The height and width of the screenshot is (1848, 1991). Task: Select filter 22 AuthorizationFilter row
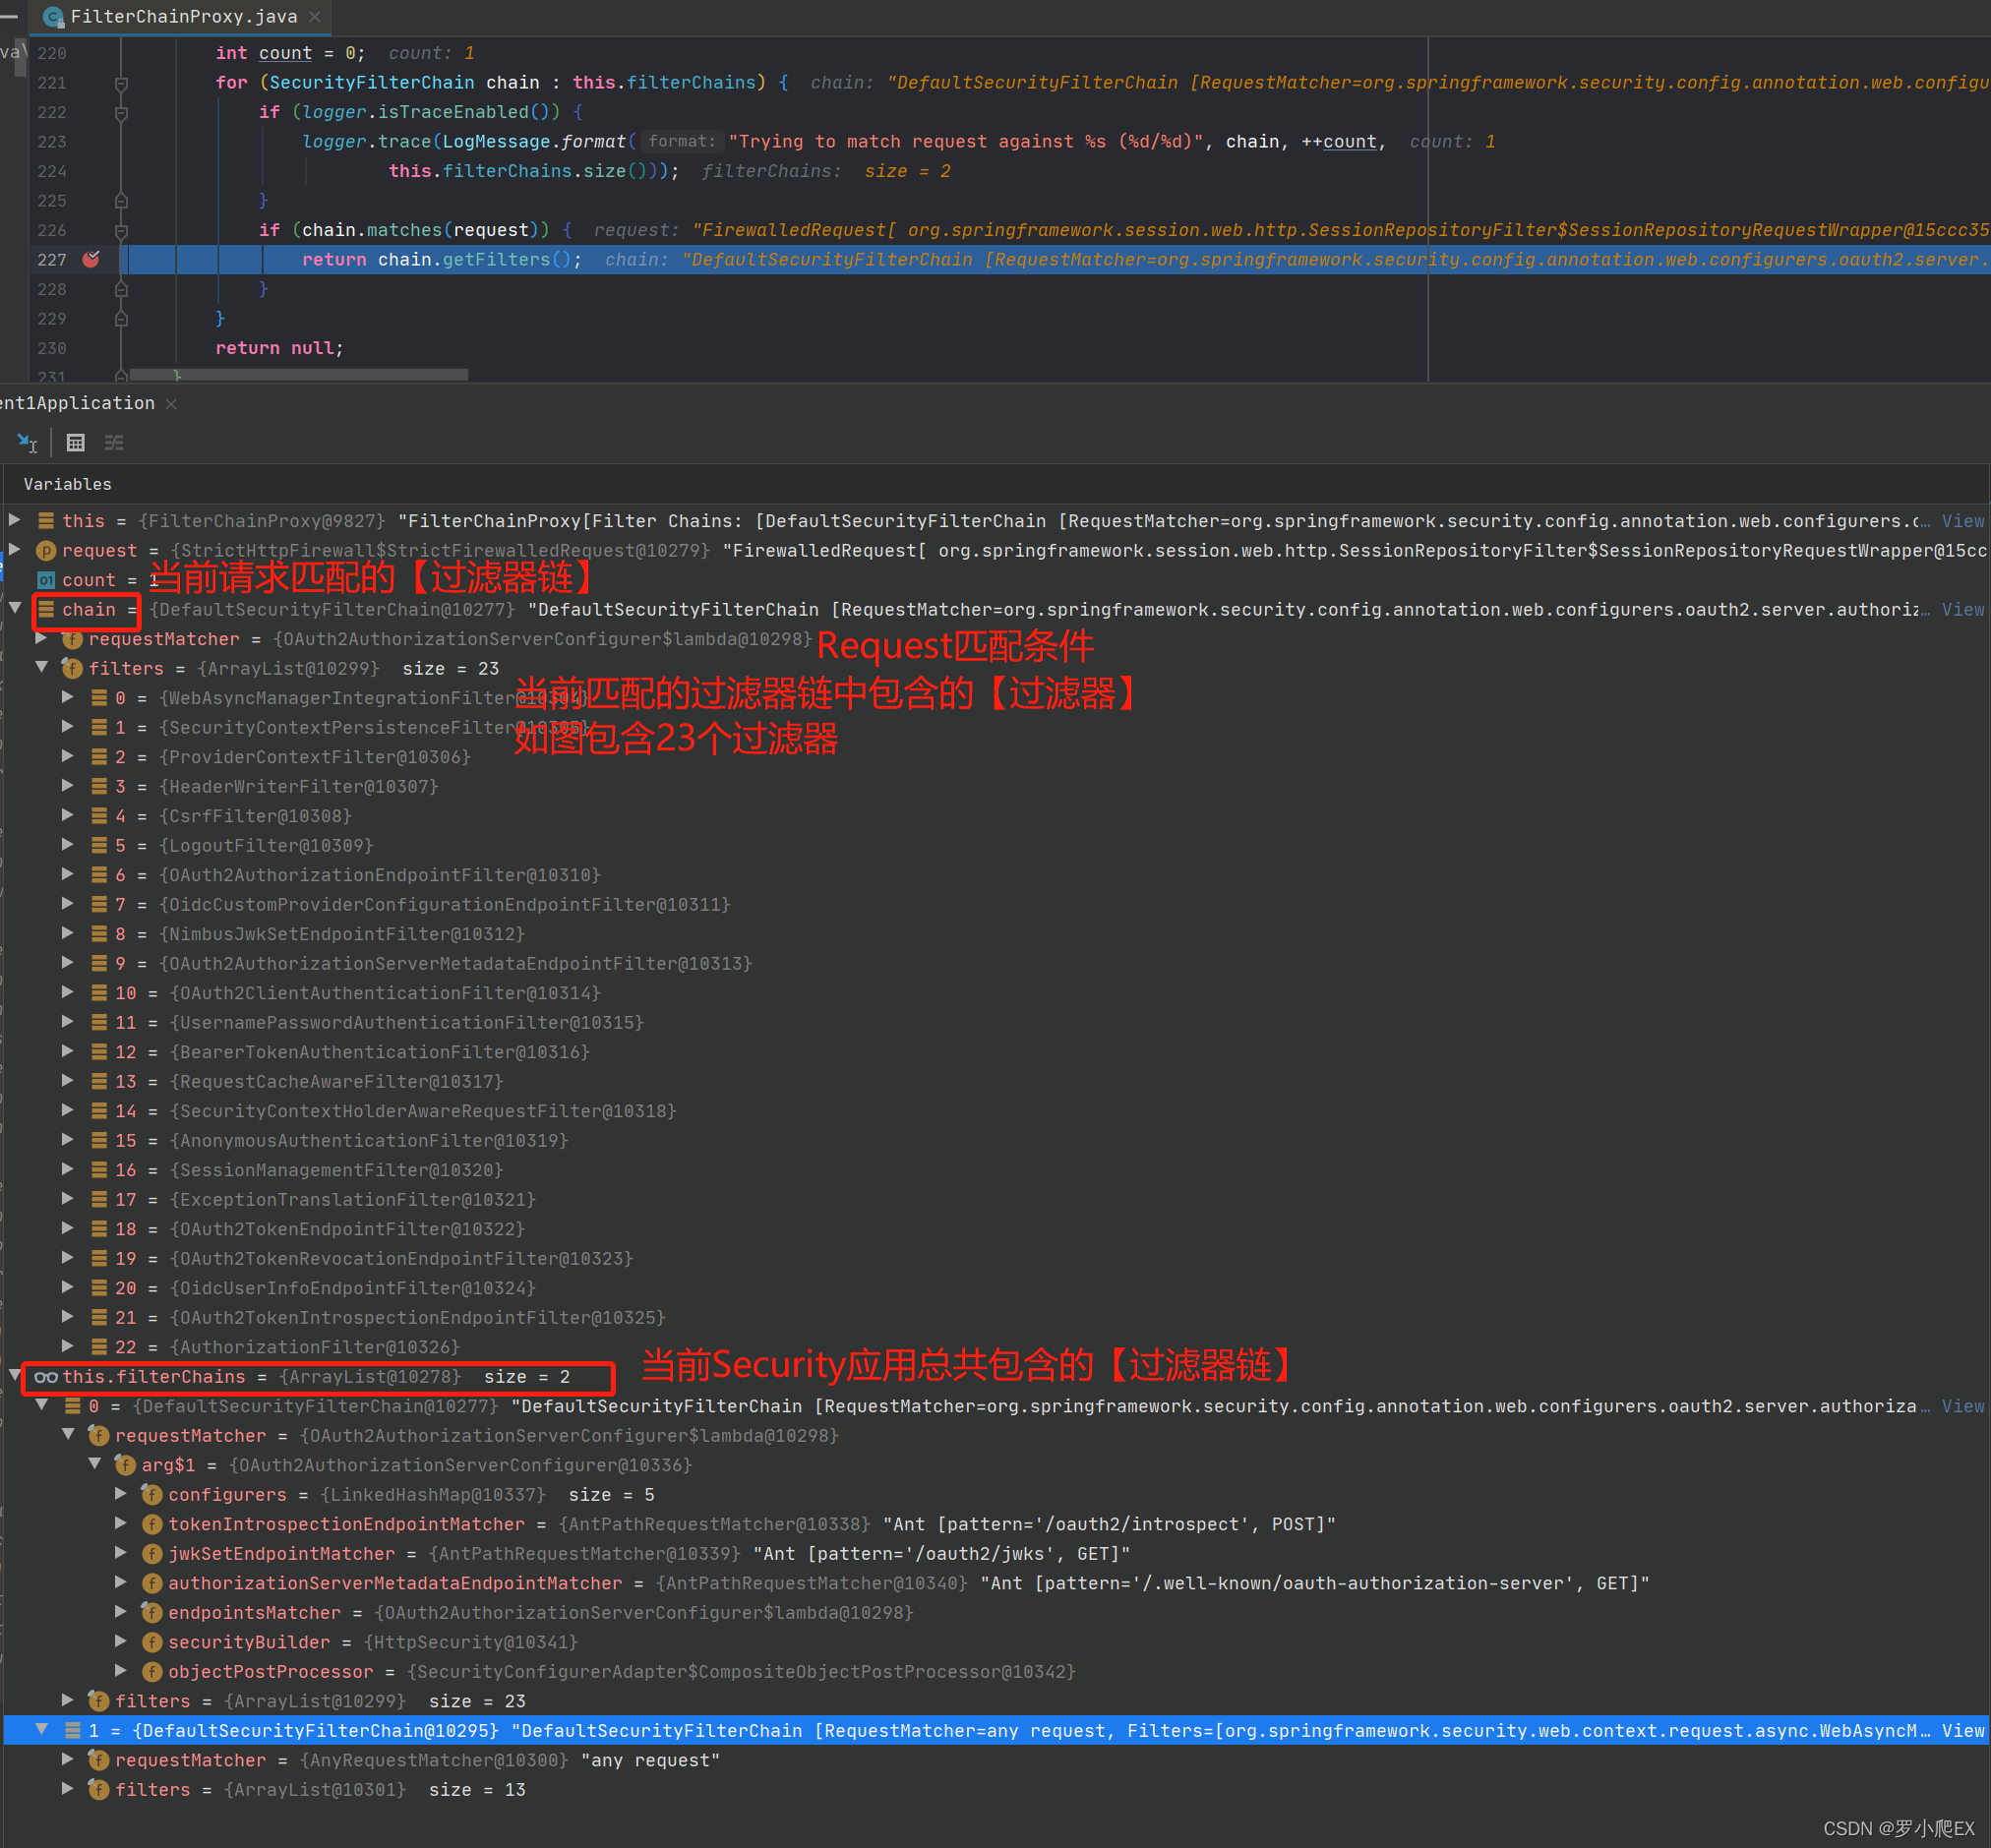click(x=996, y=1347)
